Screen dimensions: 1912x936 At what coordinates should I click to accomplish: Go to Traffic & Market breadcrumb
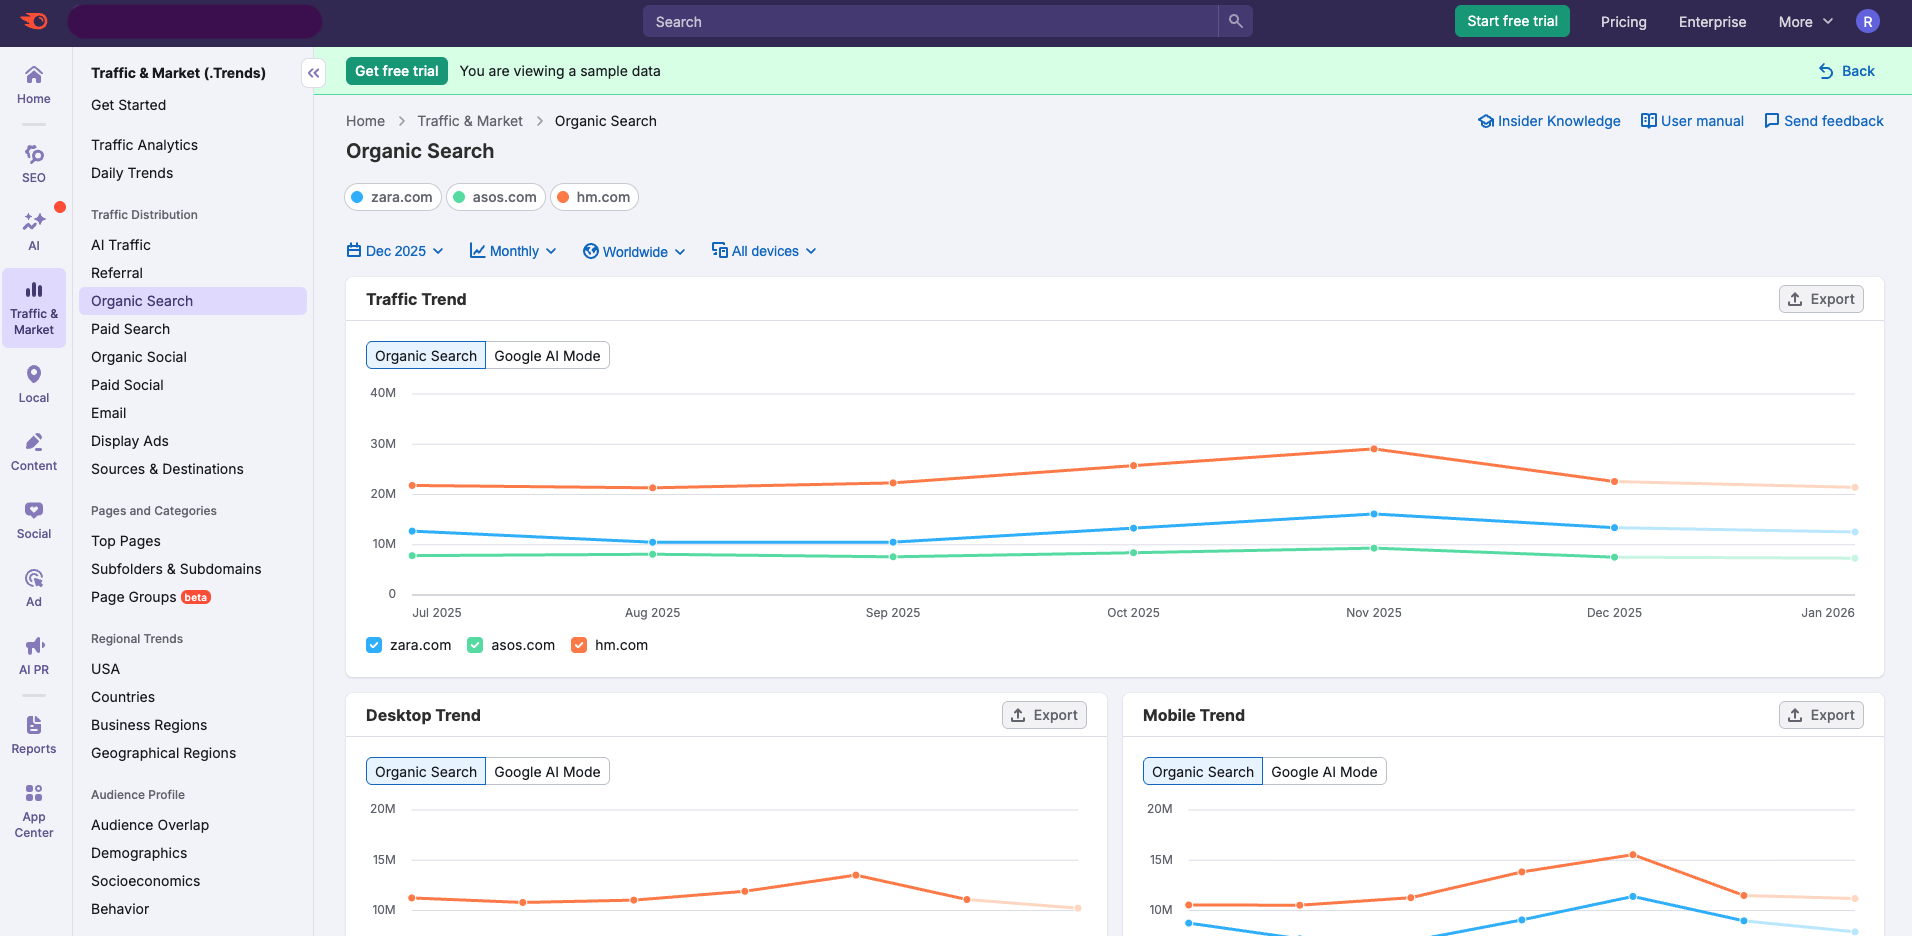click(x=470, y=121)
